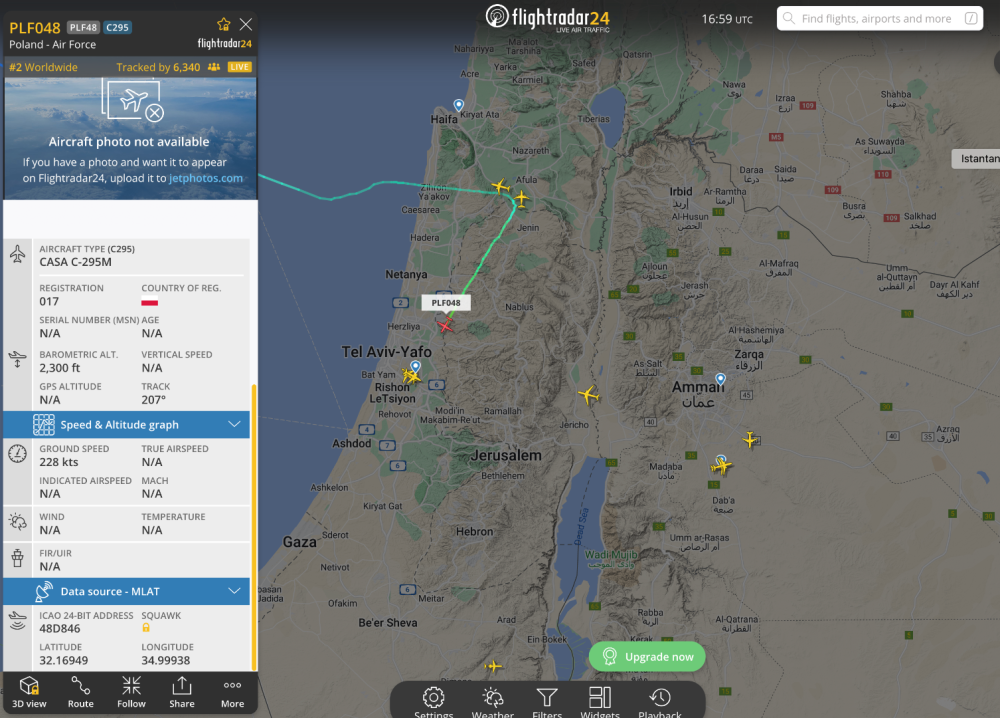Click the flight panel's yellow scrollbar
Screen dimensions: 1000x718
tap(254, 527)
